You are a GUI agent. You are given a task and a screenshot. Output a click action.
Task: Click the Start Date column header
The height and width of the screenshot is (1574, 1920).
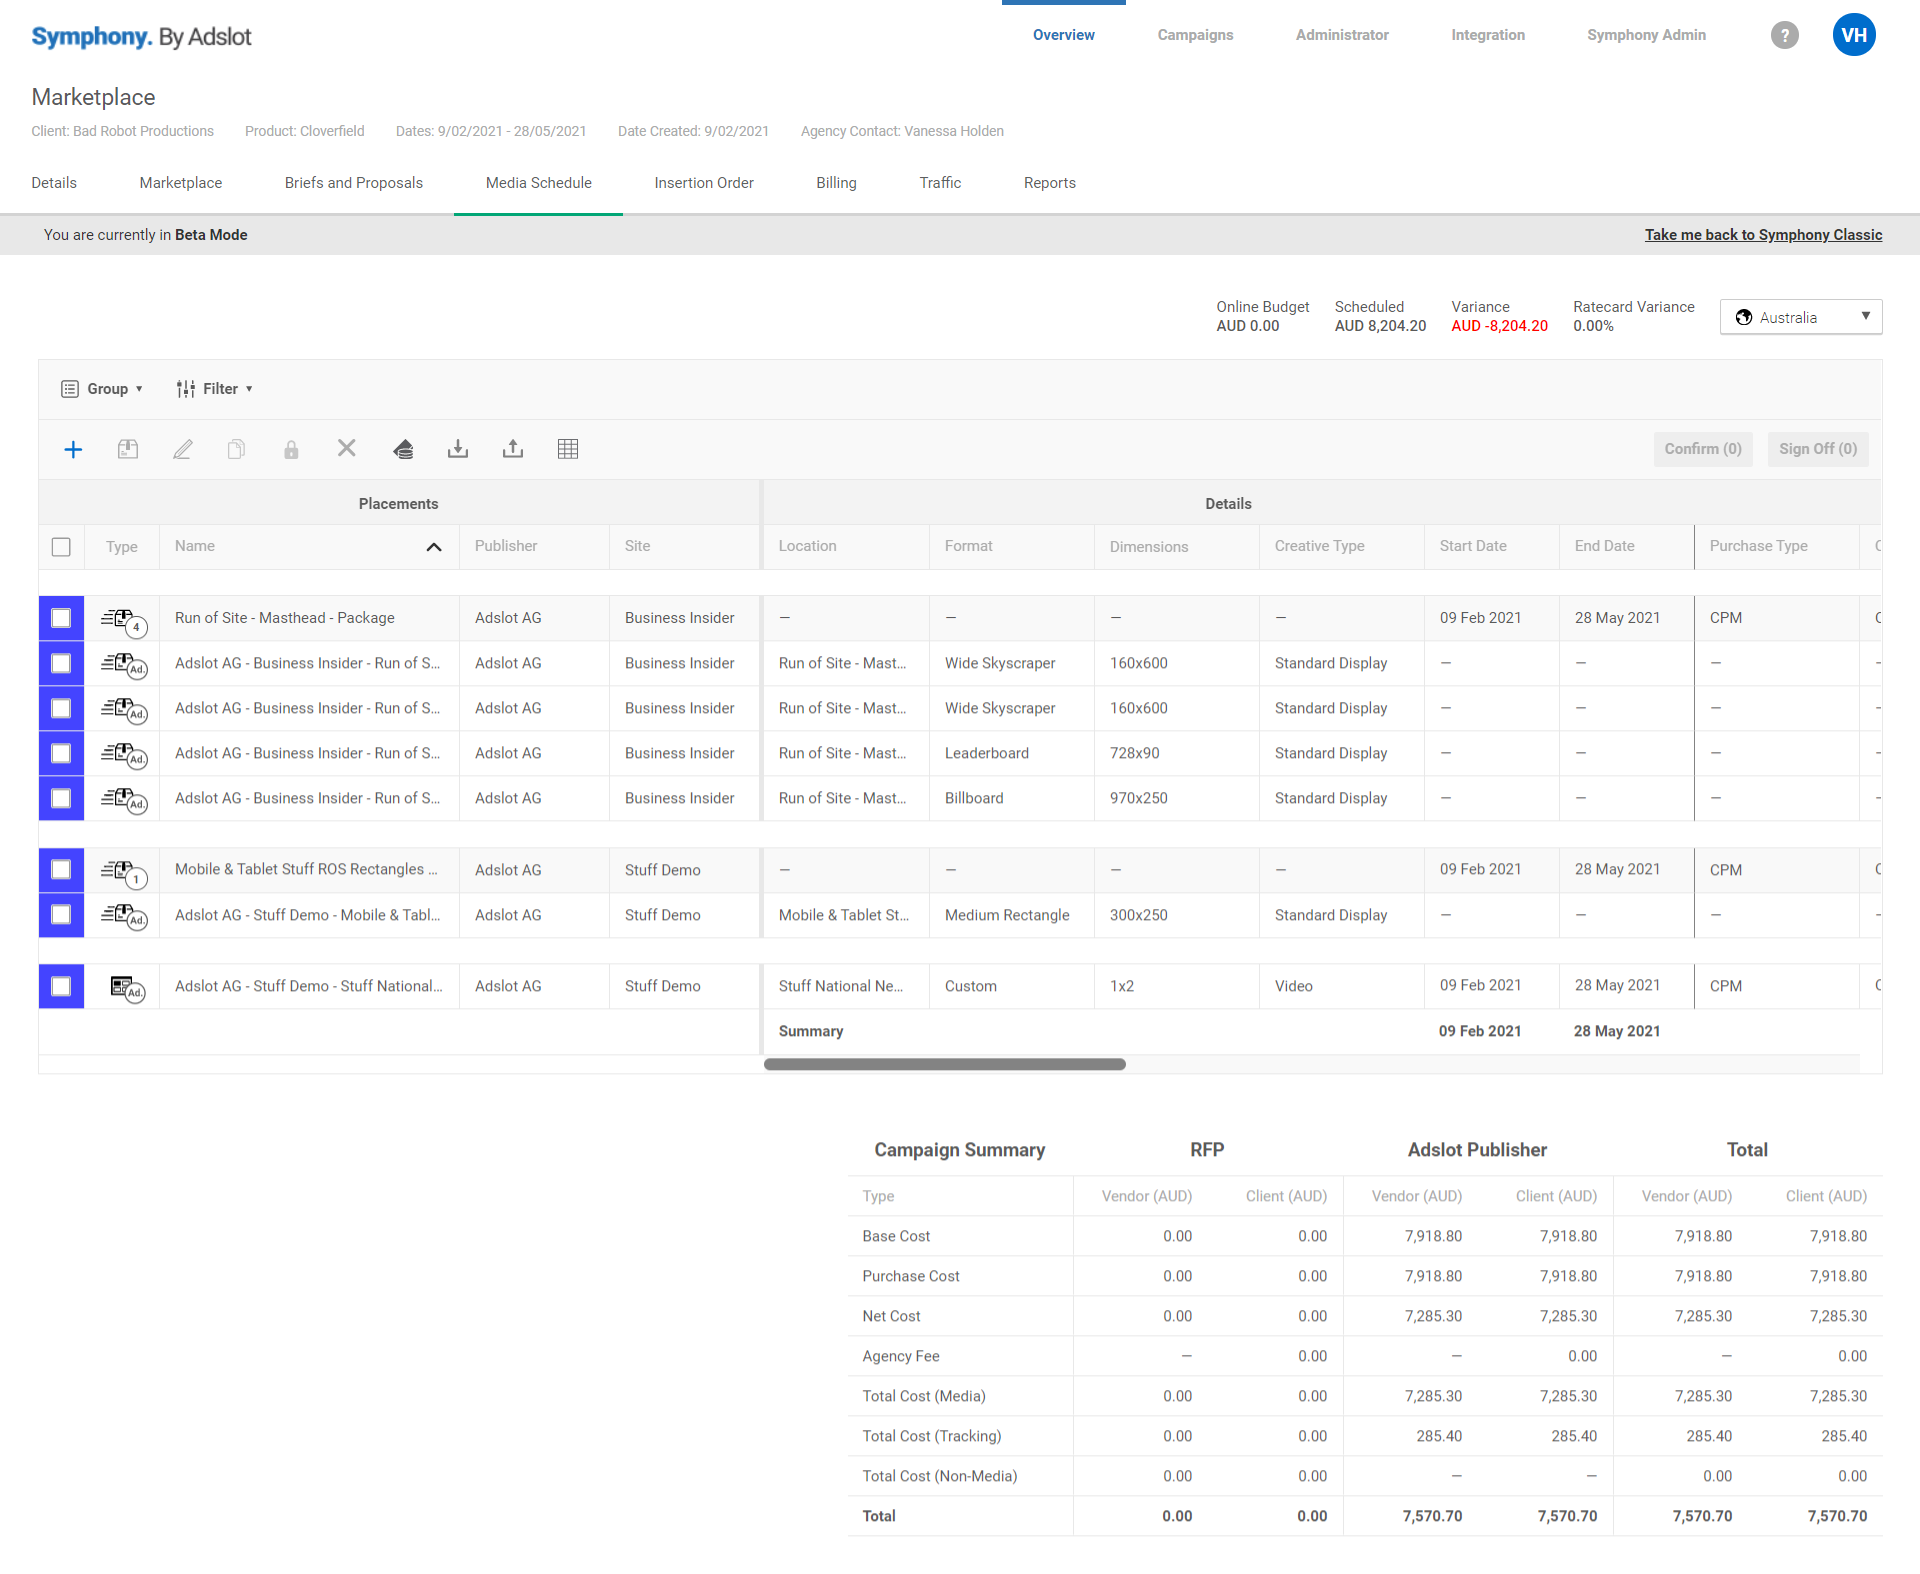pyautogui.click(x=1472, y=546)
